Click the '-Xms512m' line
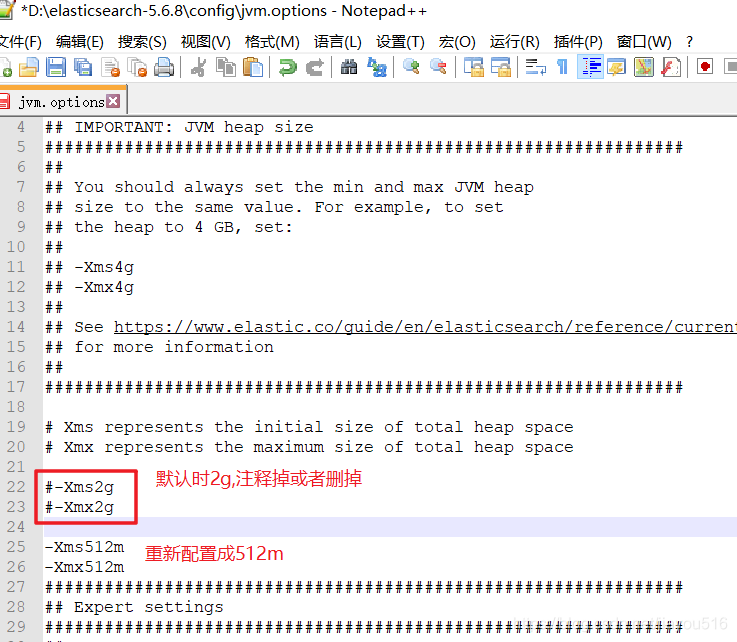This screenshot has height=642, width=737. click(x=85, y=548)
